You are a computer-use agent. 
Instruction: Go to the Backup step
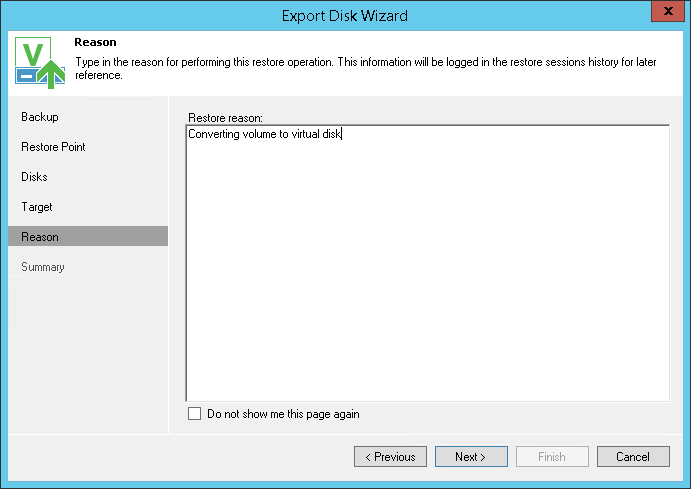[x=40, y=117]
